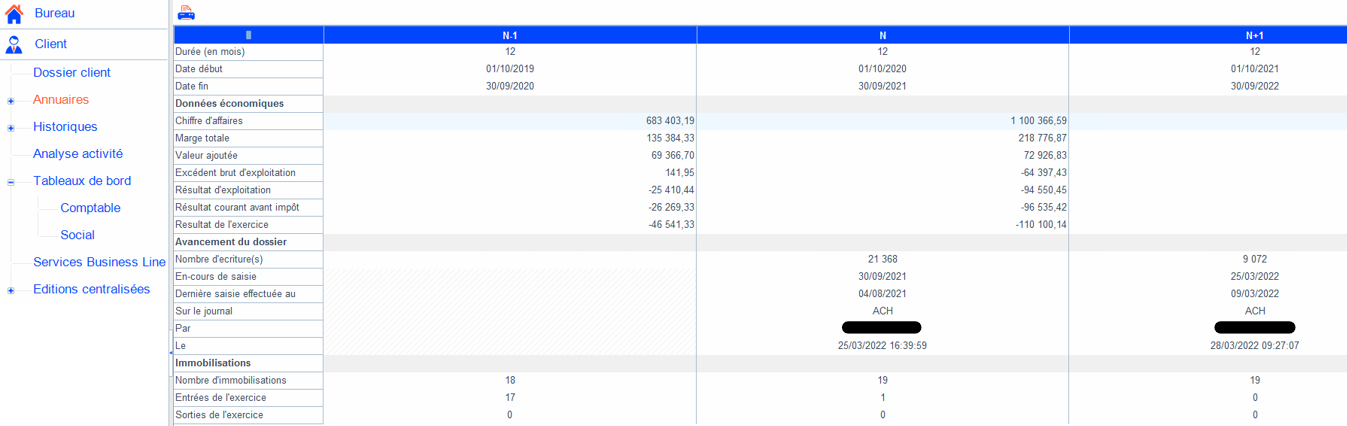Click the N column header

pyautogui.click(x=882, y=35)
